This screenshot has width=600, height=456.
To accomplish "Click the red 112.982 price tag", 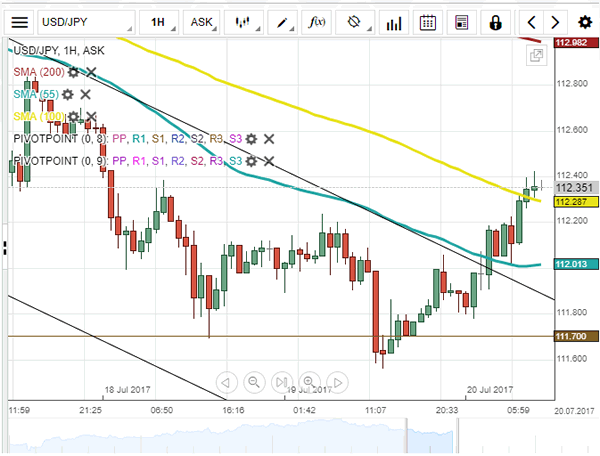I will 576,42.
